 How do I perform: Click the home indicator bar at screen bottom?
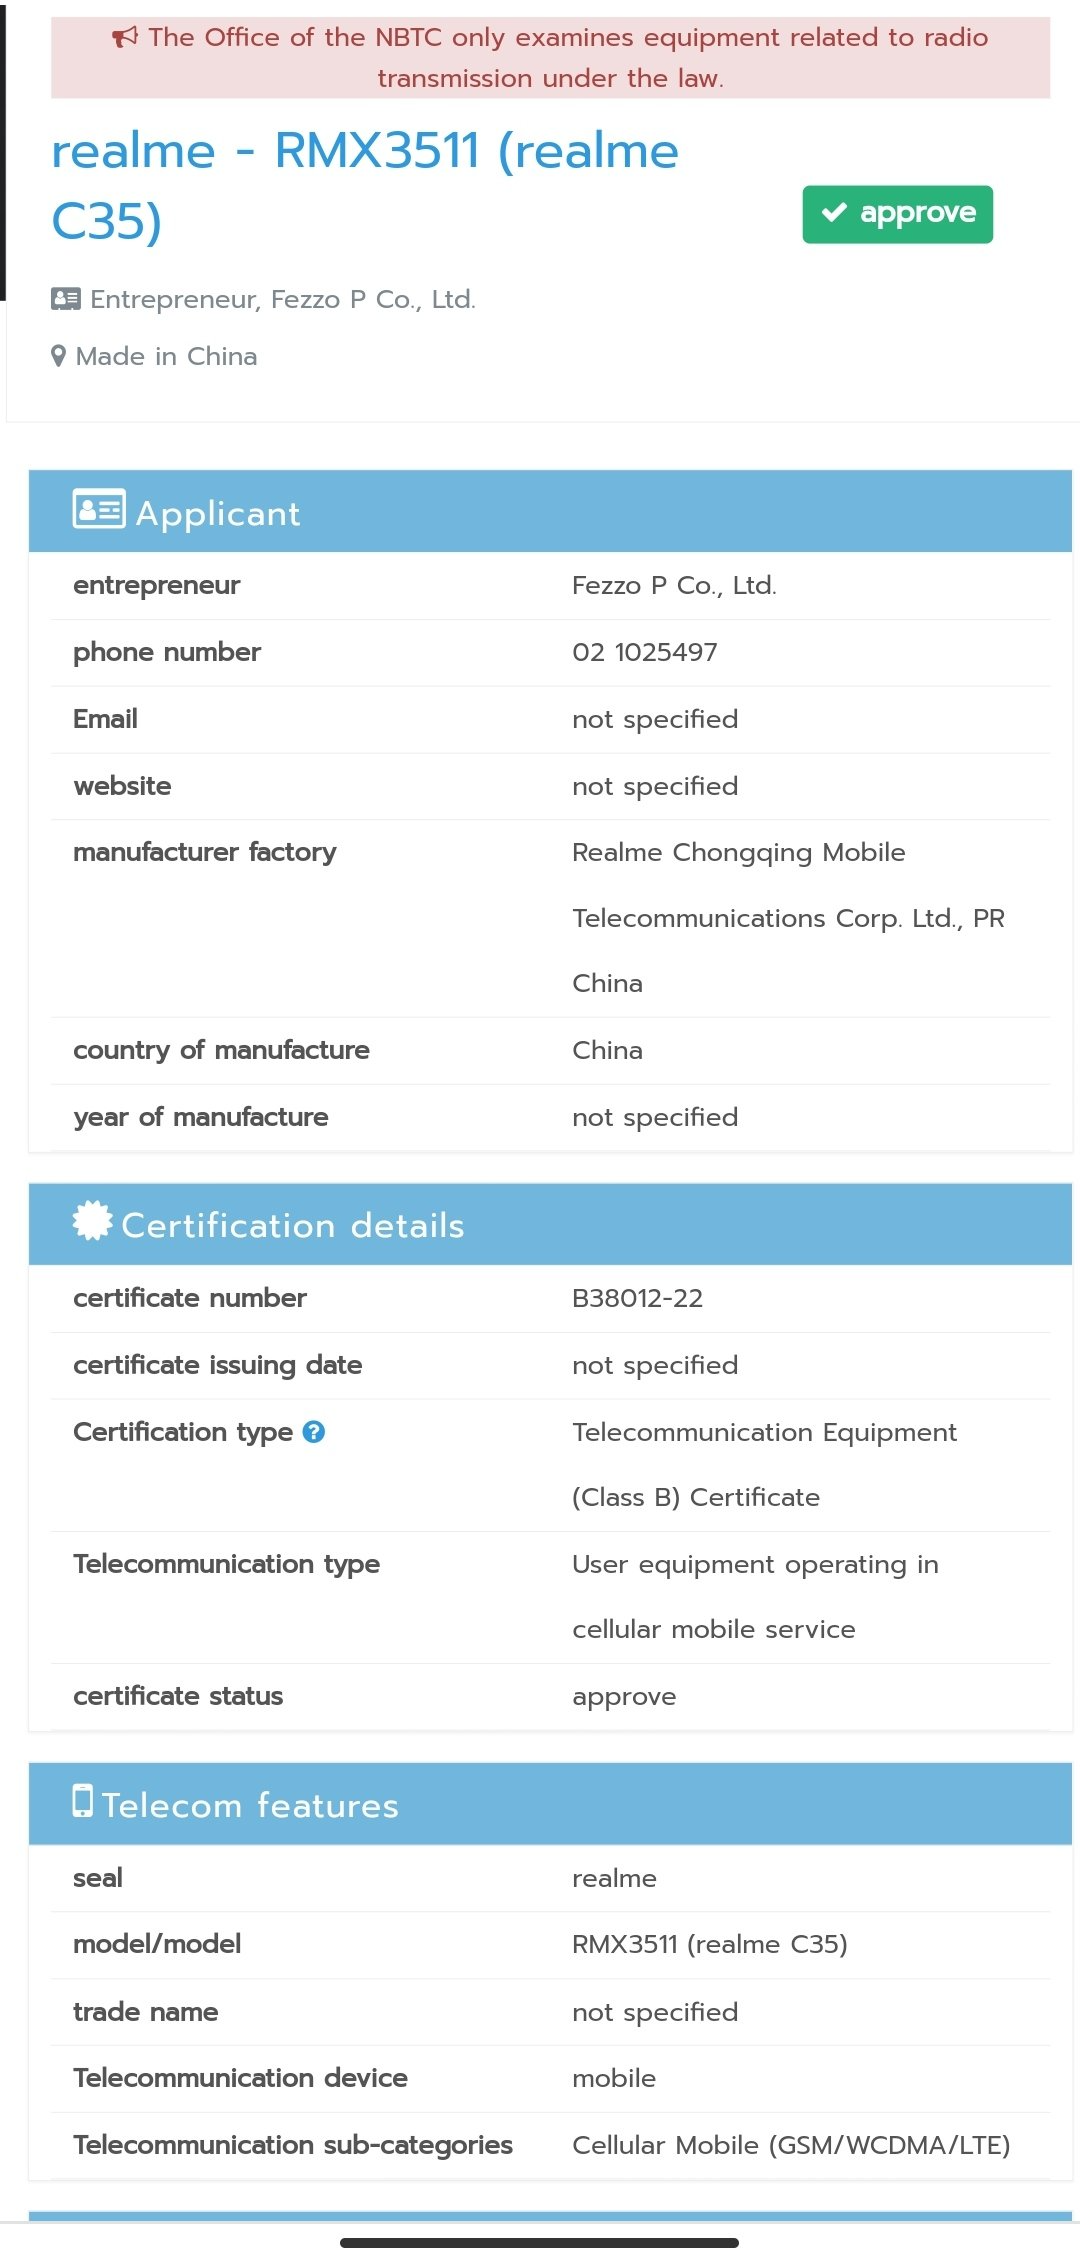pos(540,2243)
